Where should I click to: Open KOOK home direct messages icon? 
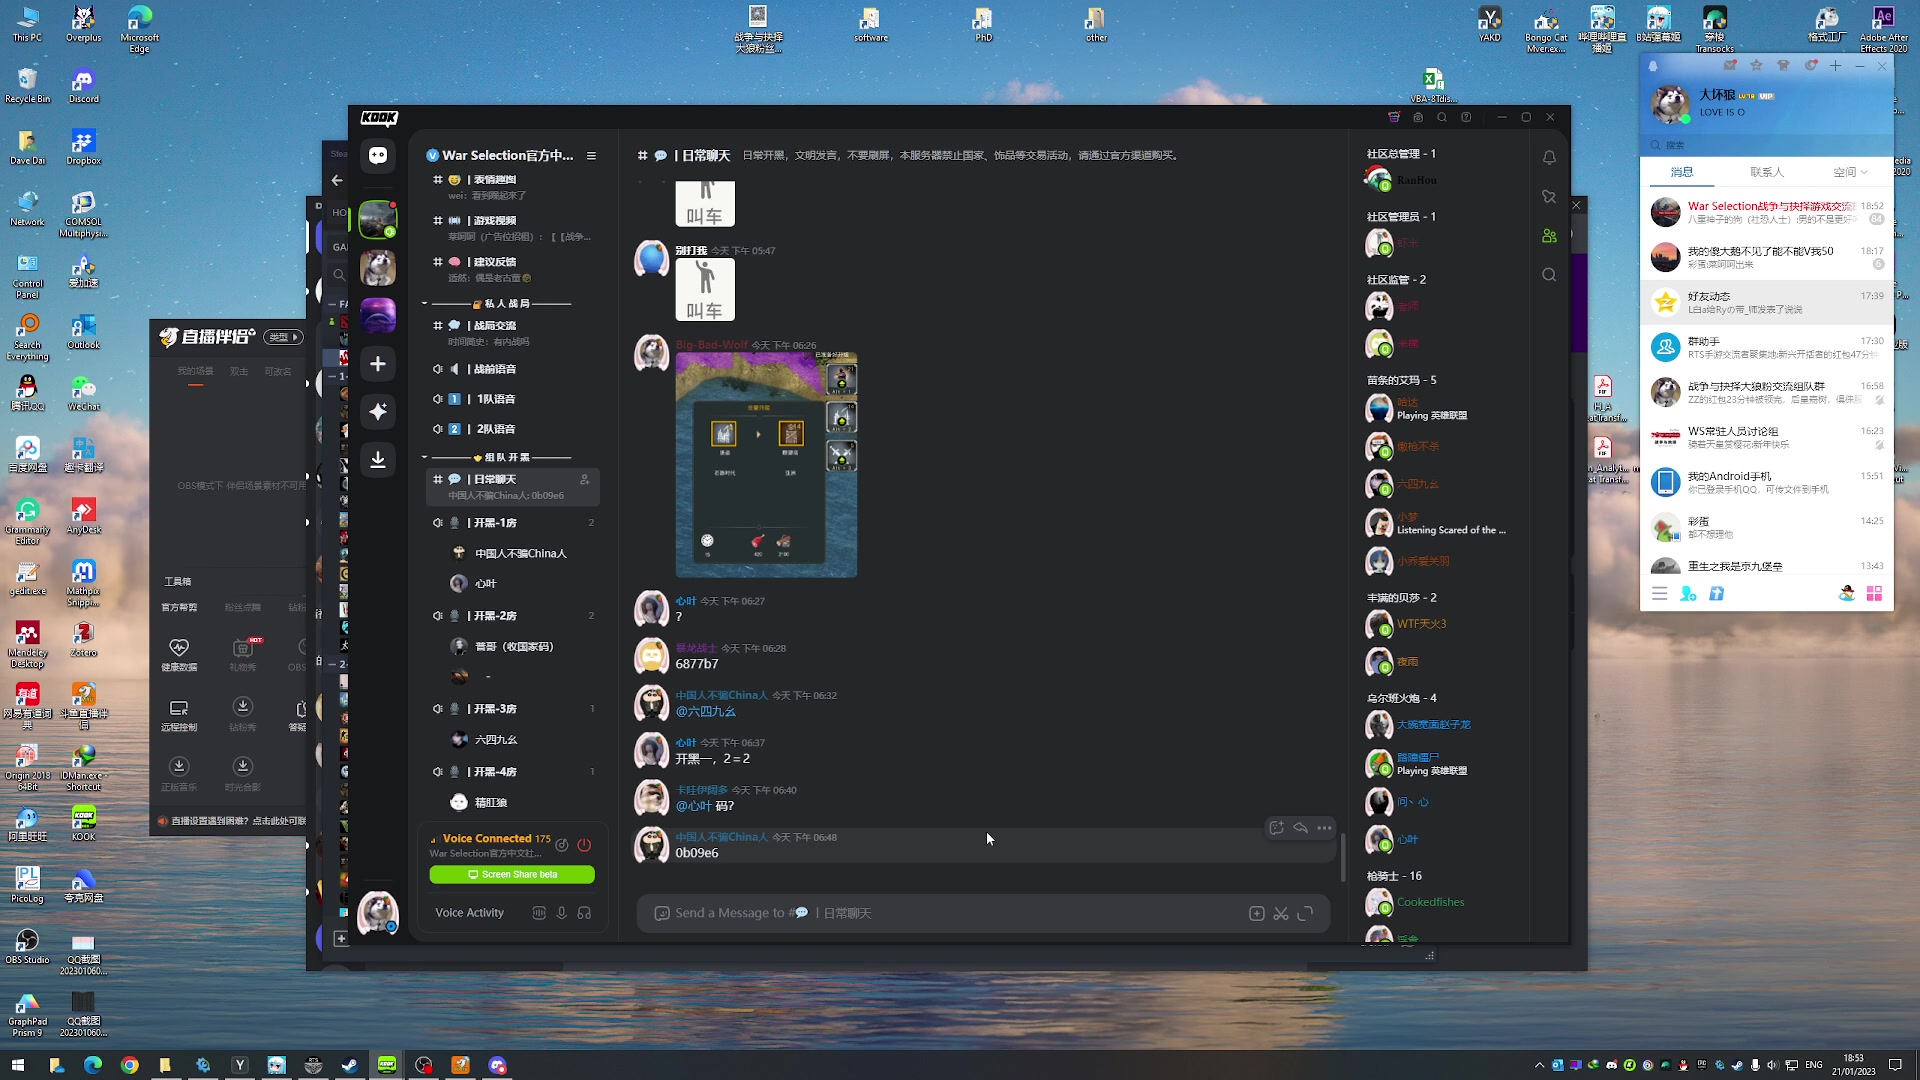tap(378, 155)
